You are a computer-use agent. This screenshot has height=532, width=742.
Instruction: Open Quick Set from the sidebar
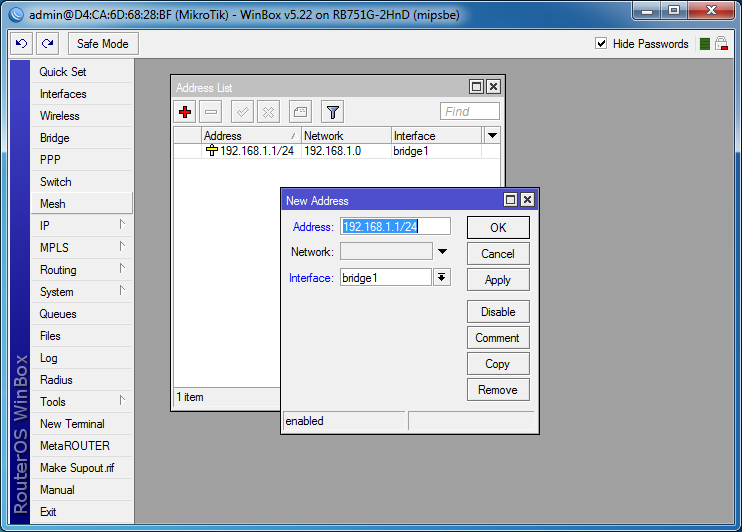pos(81,72)
